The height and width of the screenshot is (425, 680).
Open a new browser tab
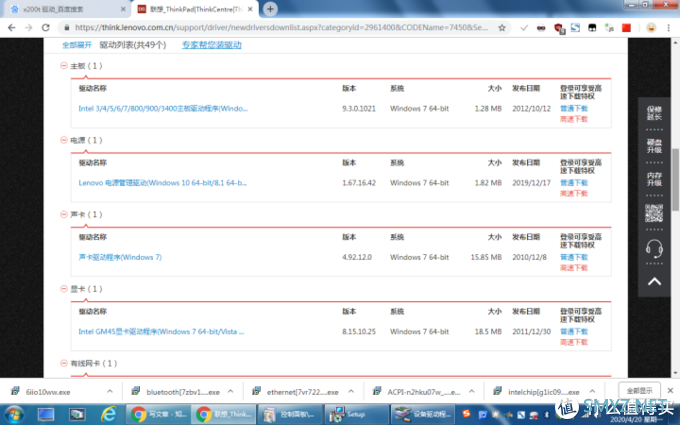(x=270, y=9)
